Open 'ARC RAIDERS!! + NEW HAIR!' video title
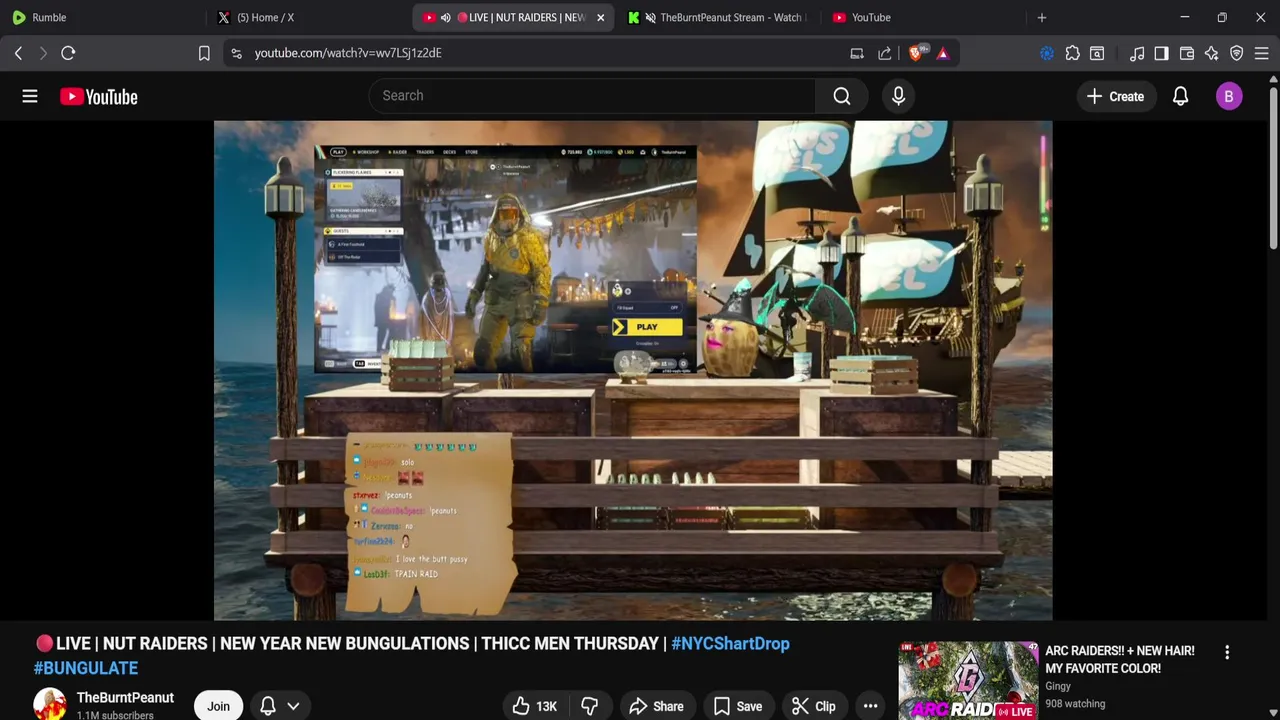This screenshot has height=720, width=1280. (1120, 659)
